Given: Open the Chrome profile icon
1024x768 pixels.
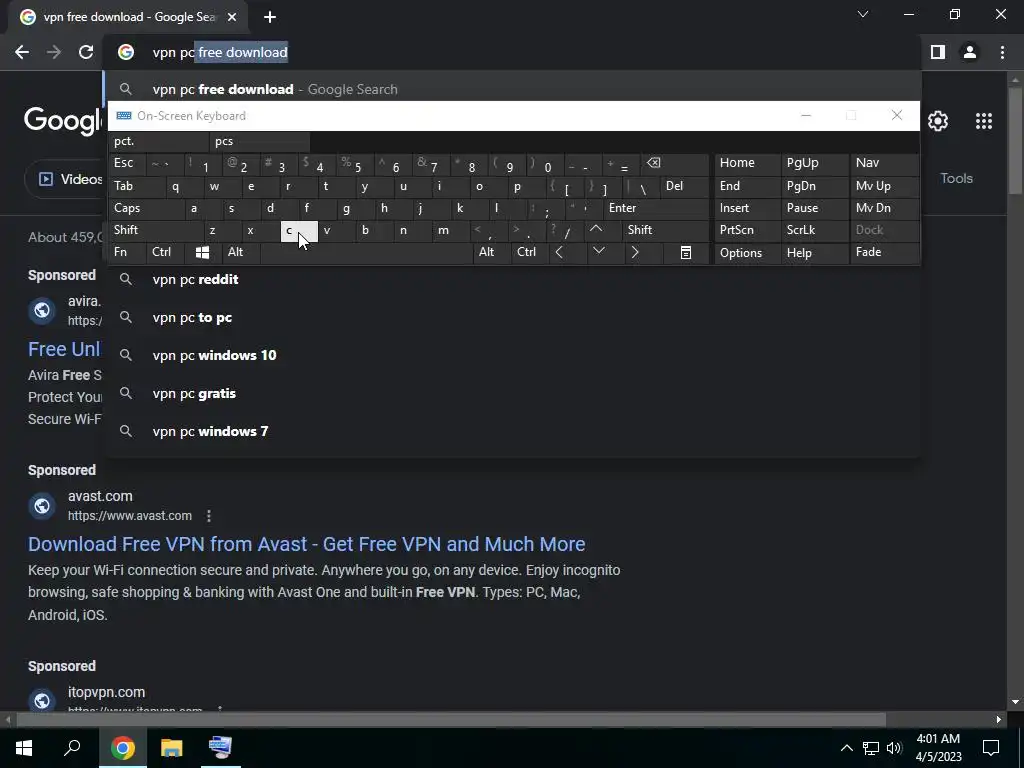Looking at the screenshot, I should click(970, 52).
